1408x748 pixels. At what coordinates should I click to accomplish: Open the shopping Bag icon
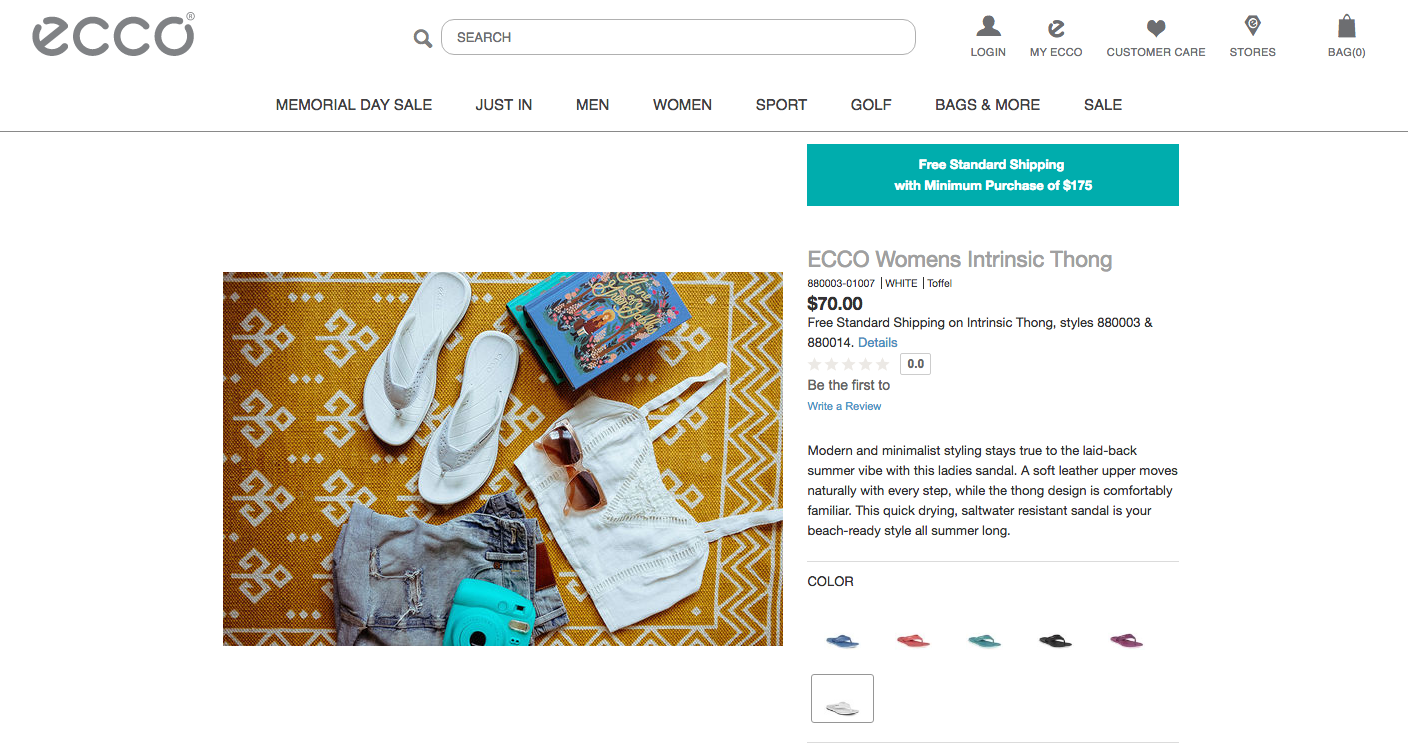pyautogui.click(x=1347, y=26)
